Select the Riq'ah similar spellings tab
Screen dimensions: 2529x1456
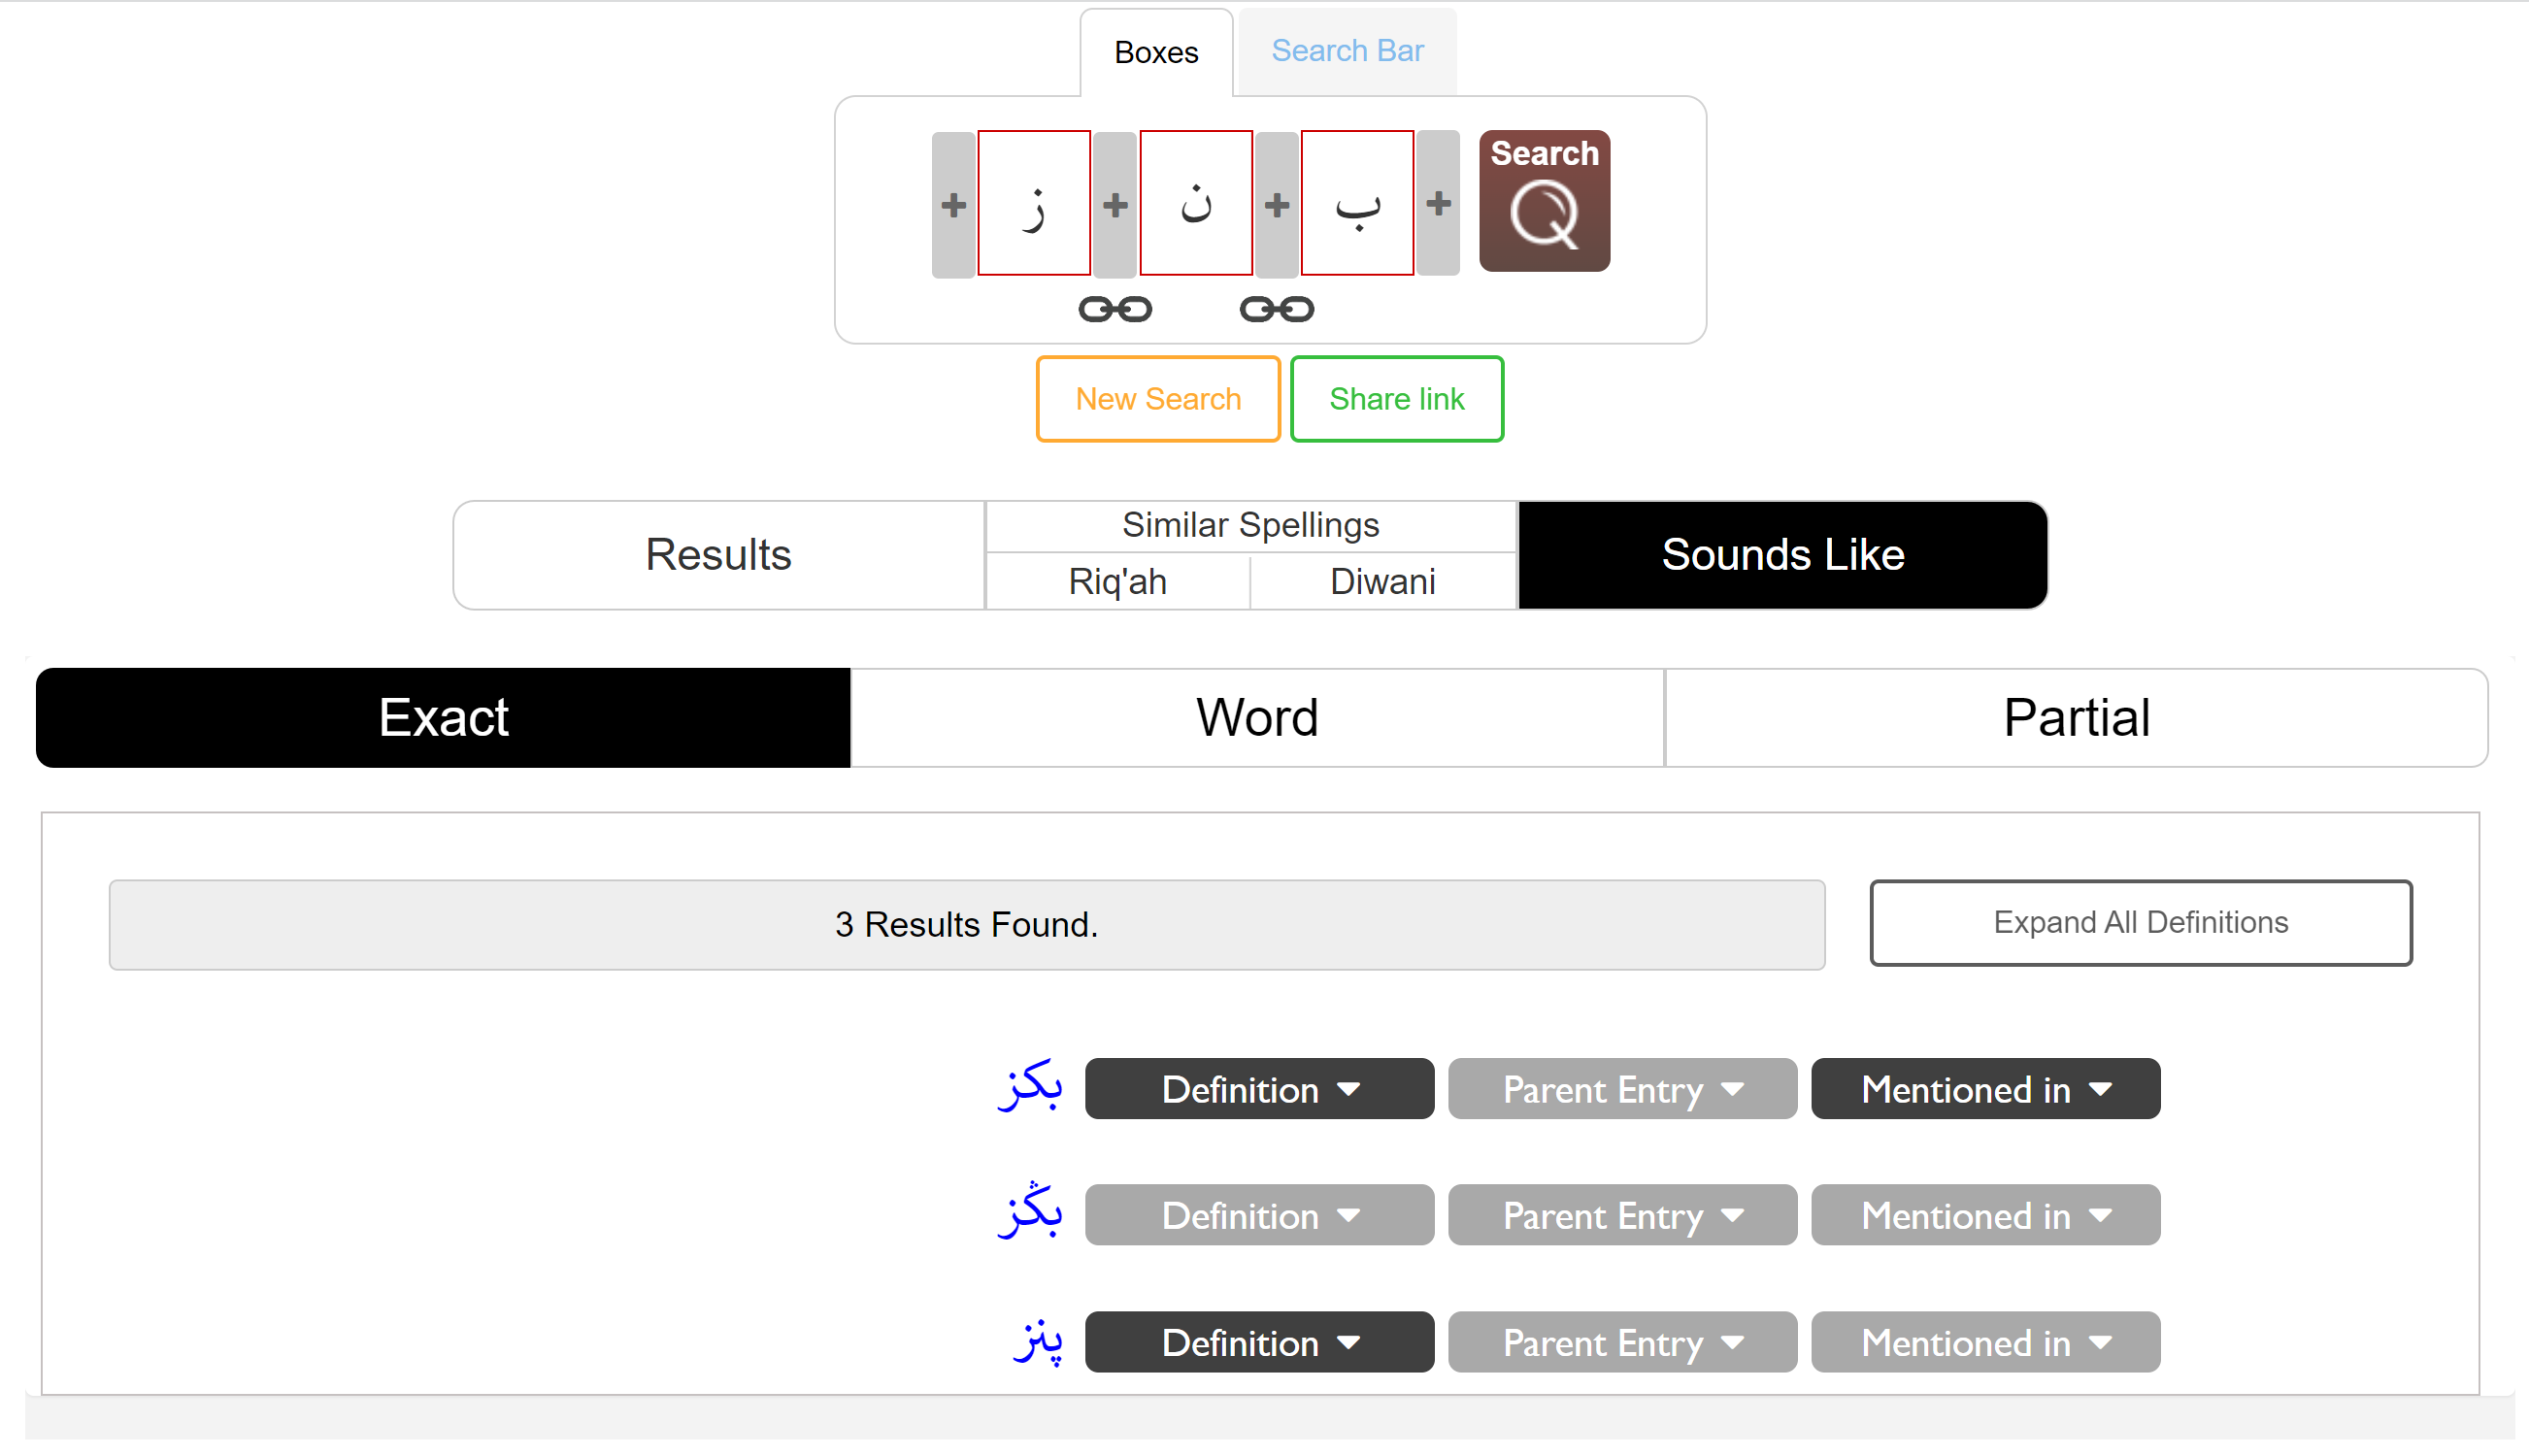coord(1116,582)
